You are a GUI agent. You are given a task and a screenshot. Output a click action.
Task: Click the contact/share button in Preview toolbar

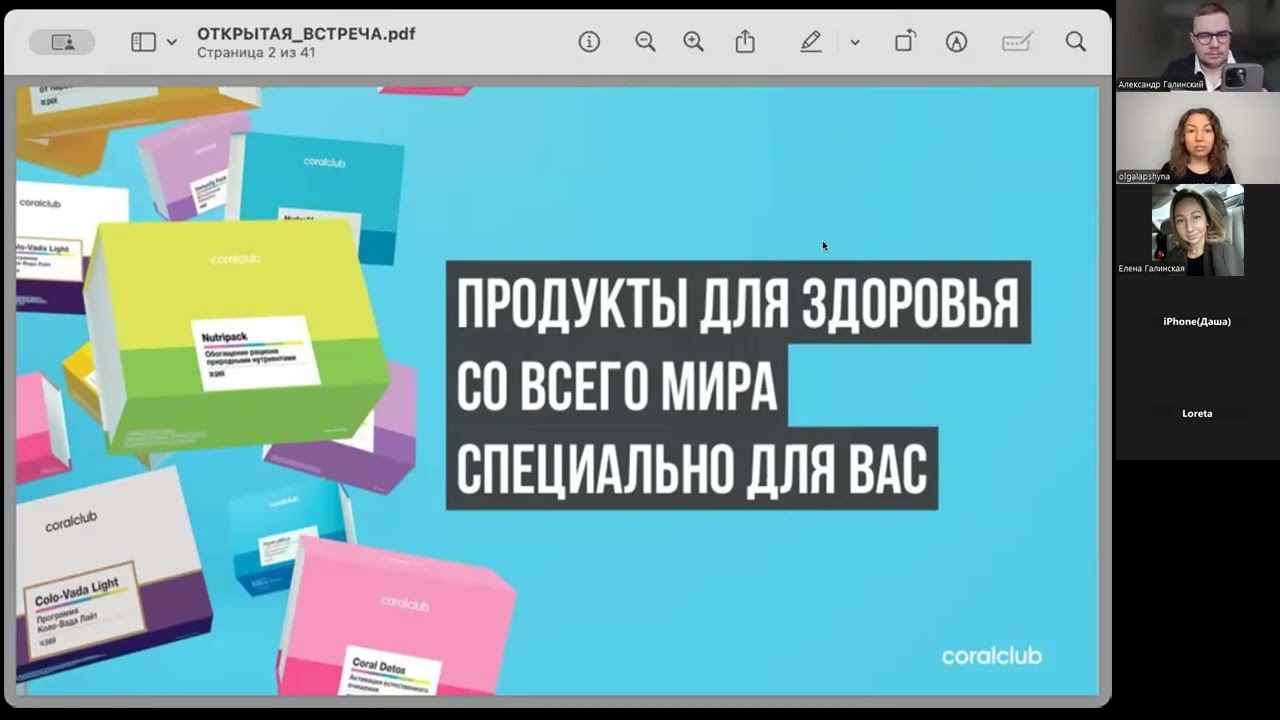click(x=62, y=42)
